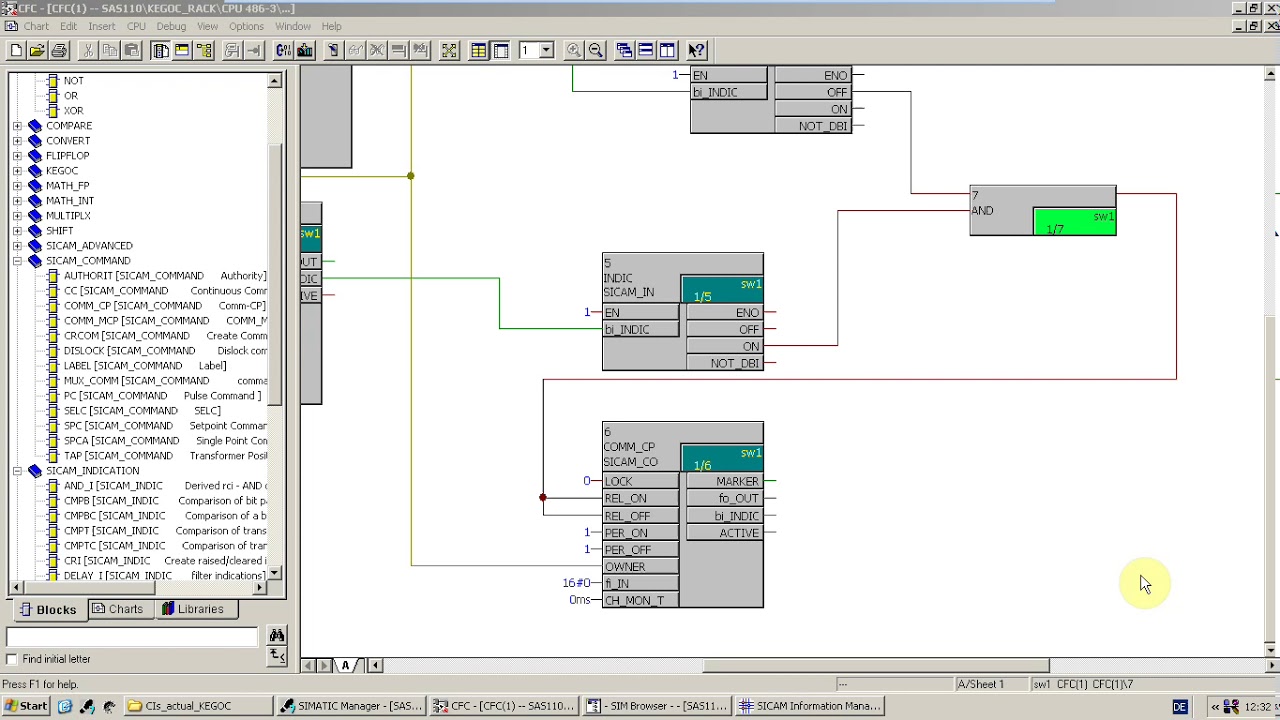Enable Find initial letter checkbox
Viewport: 1280px width, 720px height.
pos(12,659)
